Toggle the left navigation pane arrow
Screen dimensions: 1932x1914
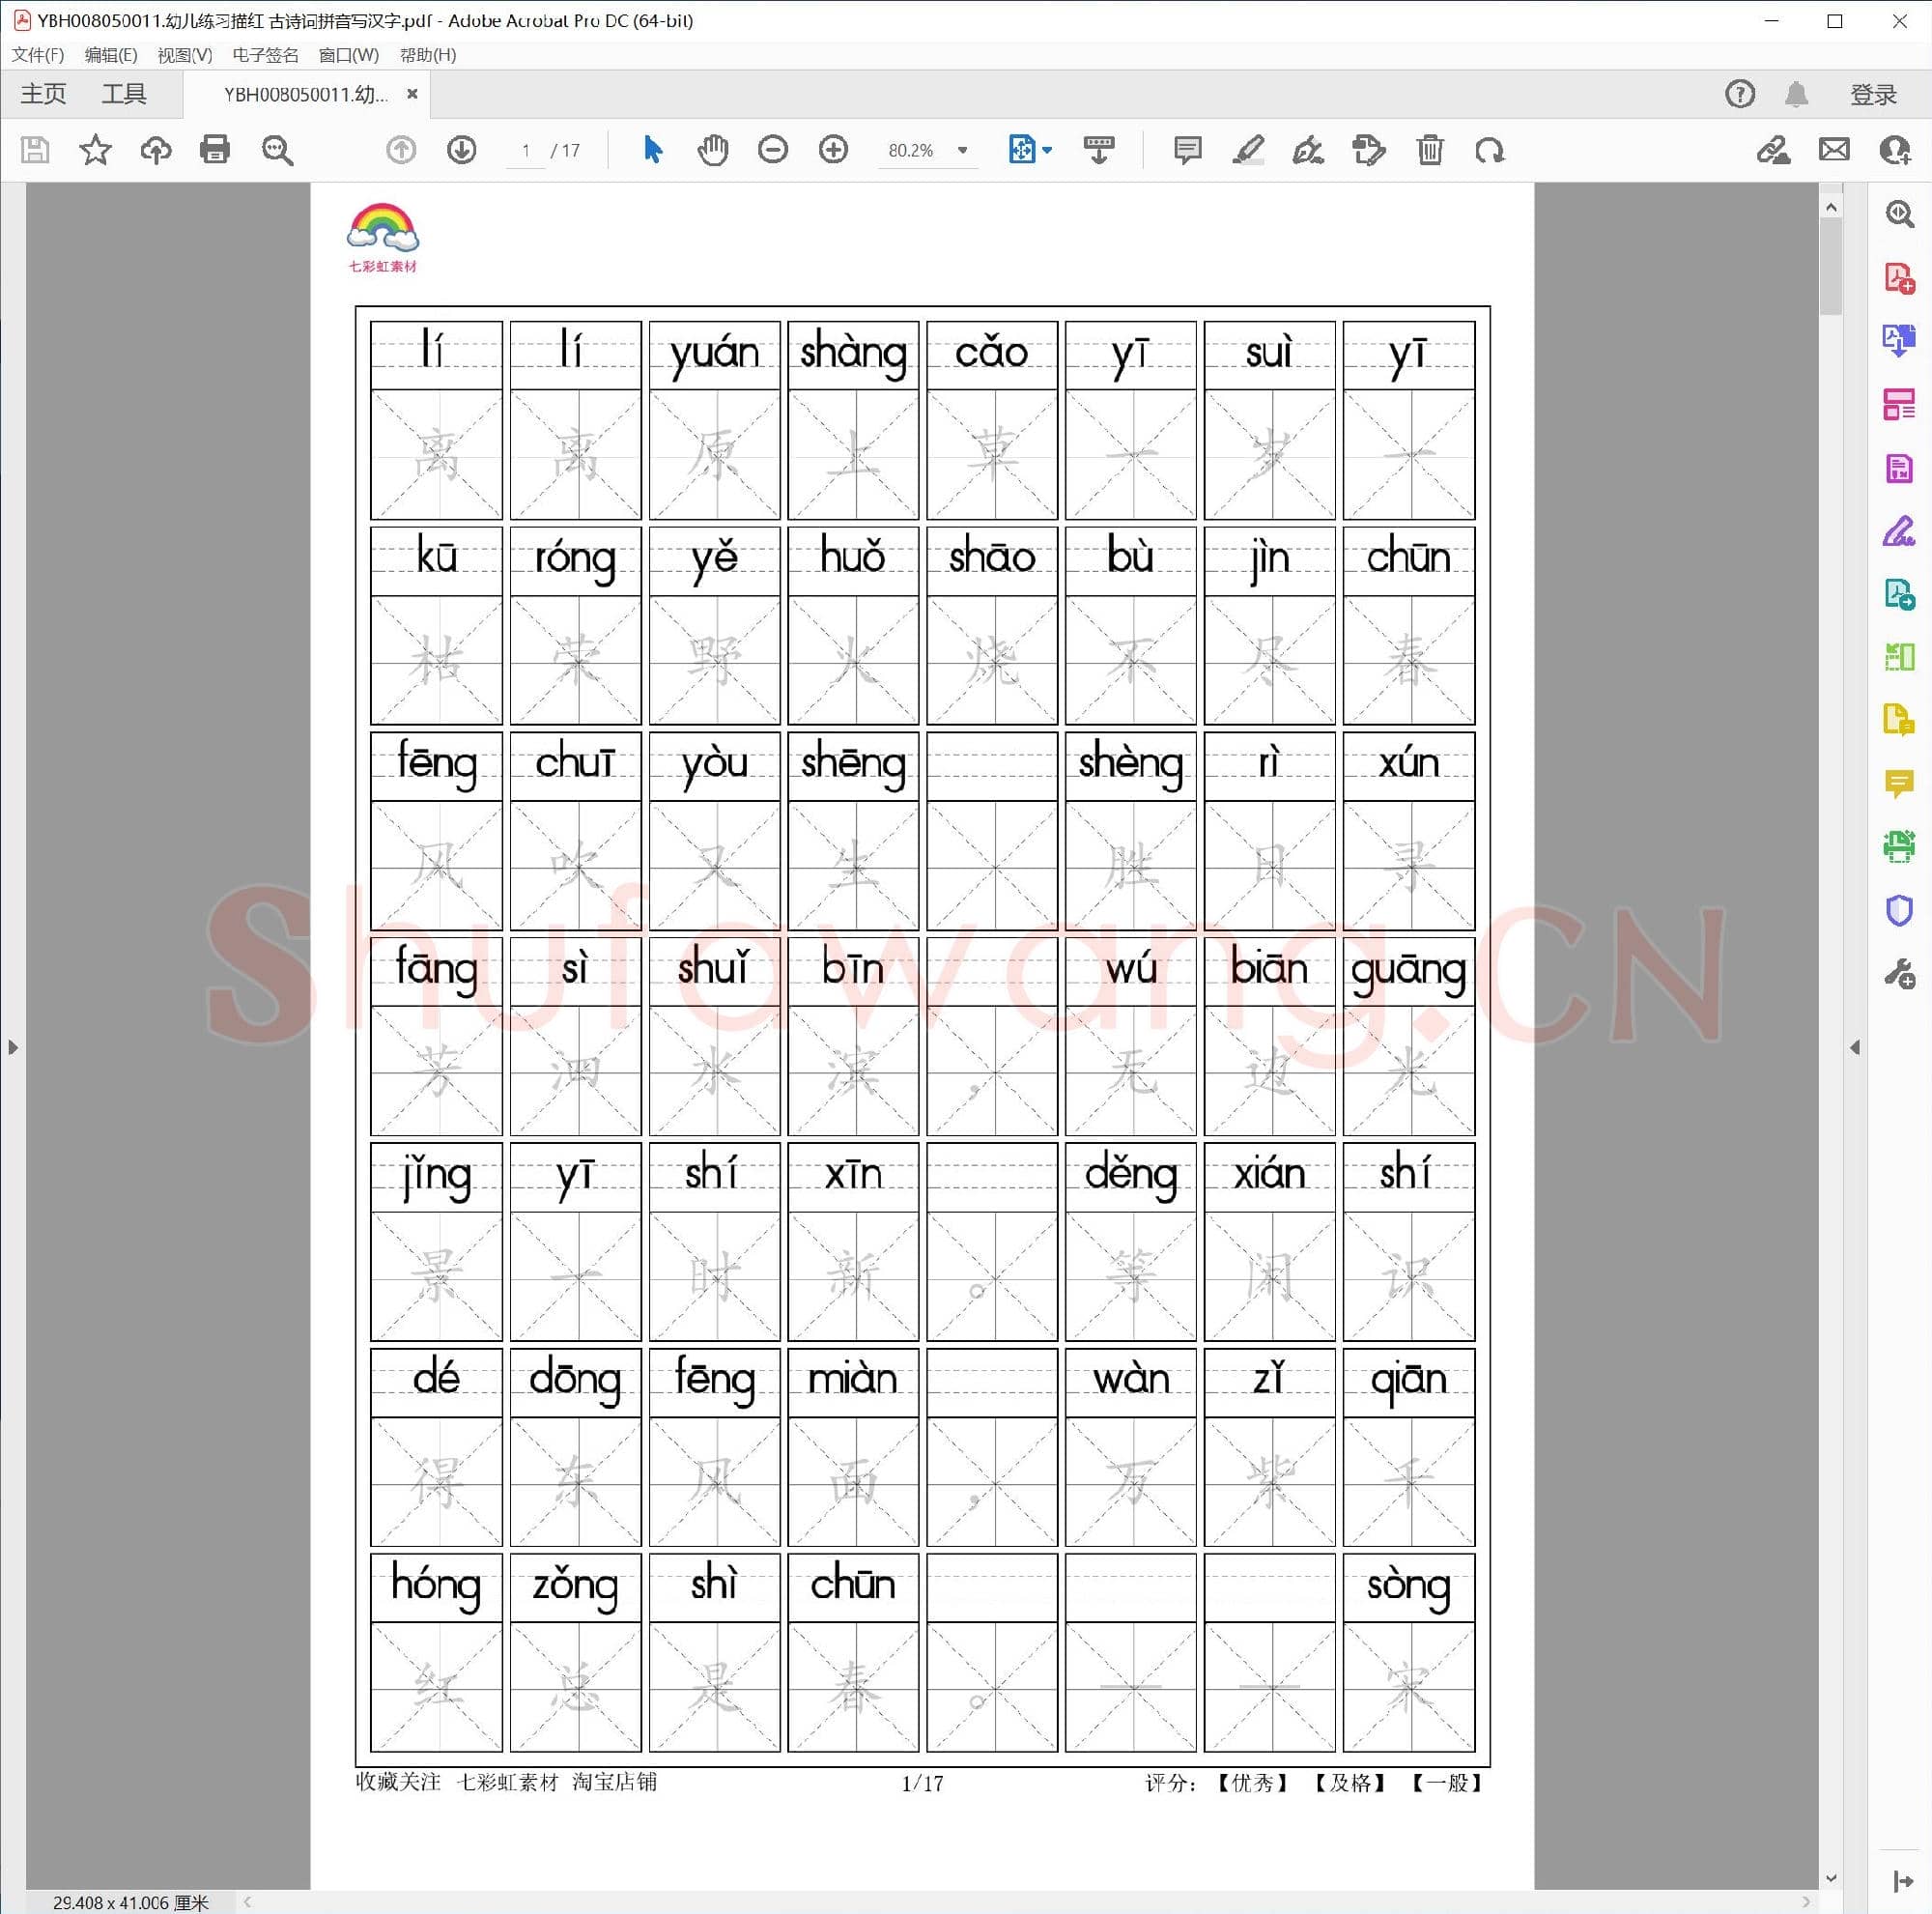(13, 1047)
